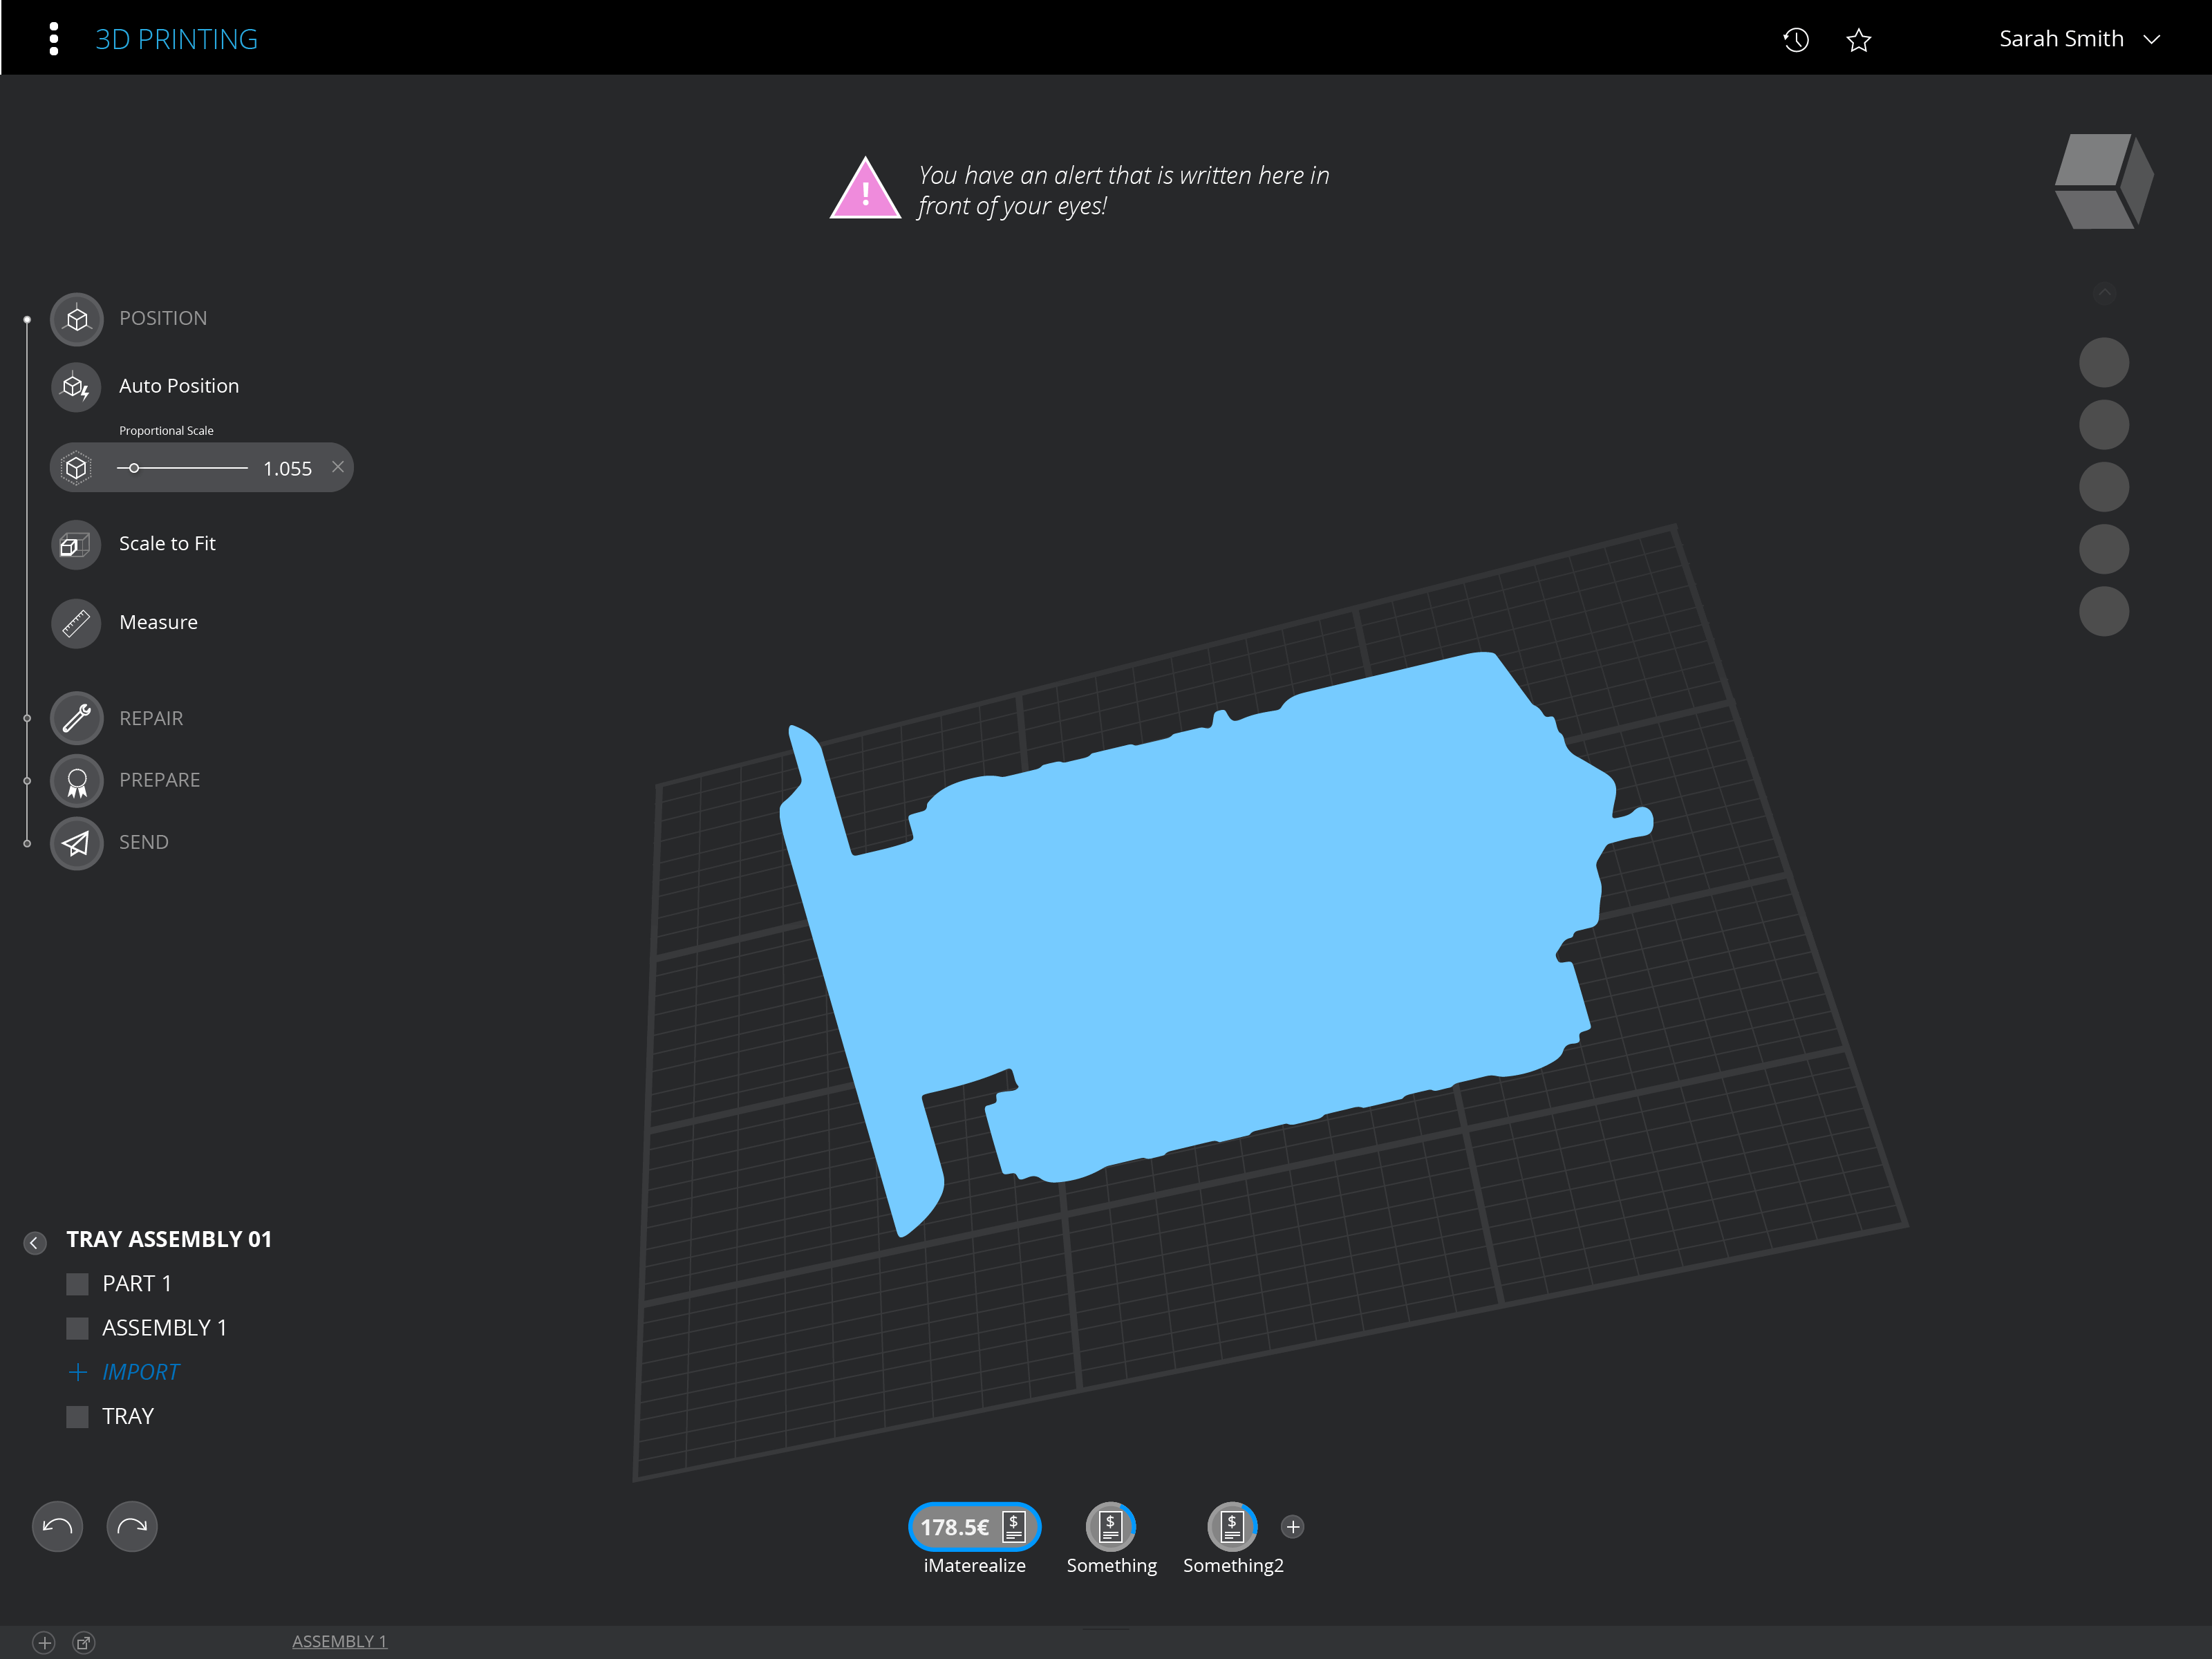Click the IMPORT link
2212x1659 pixels.
(140, 1371)
